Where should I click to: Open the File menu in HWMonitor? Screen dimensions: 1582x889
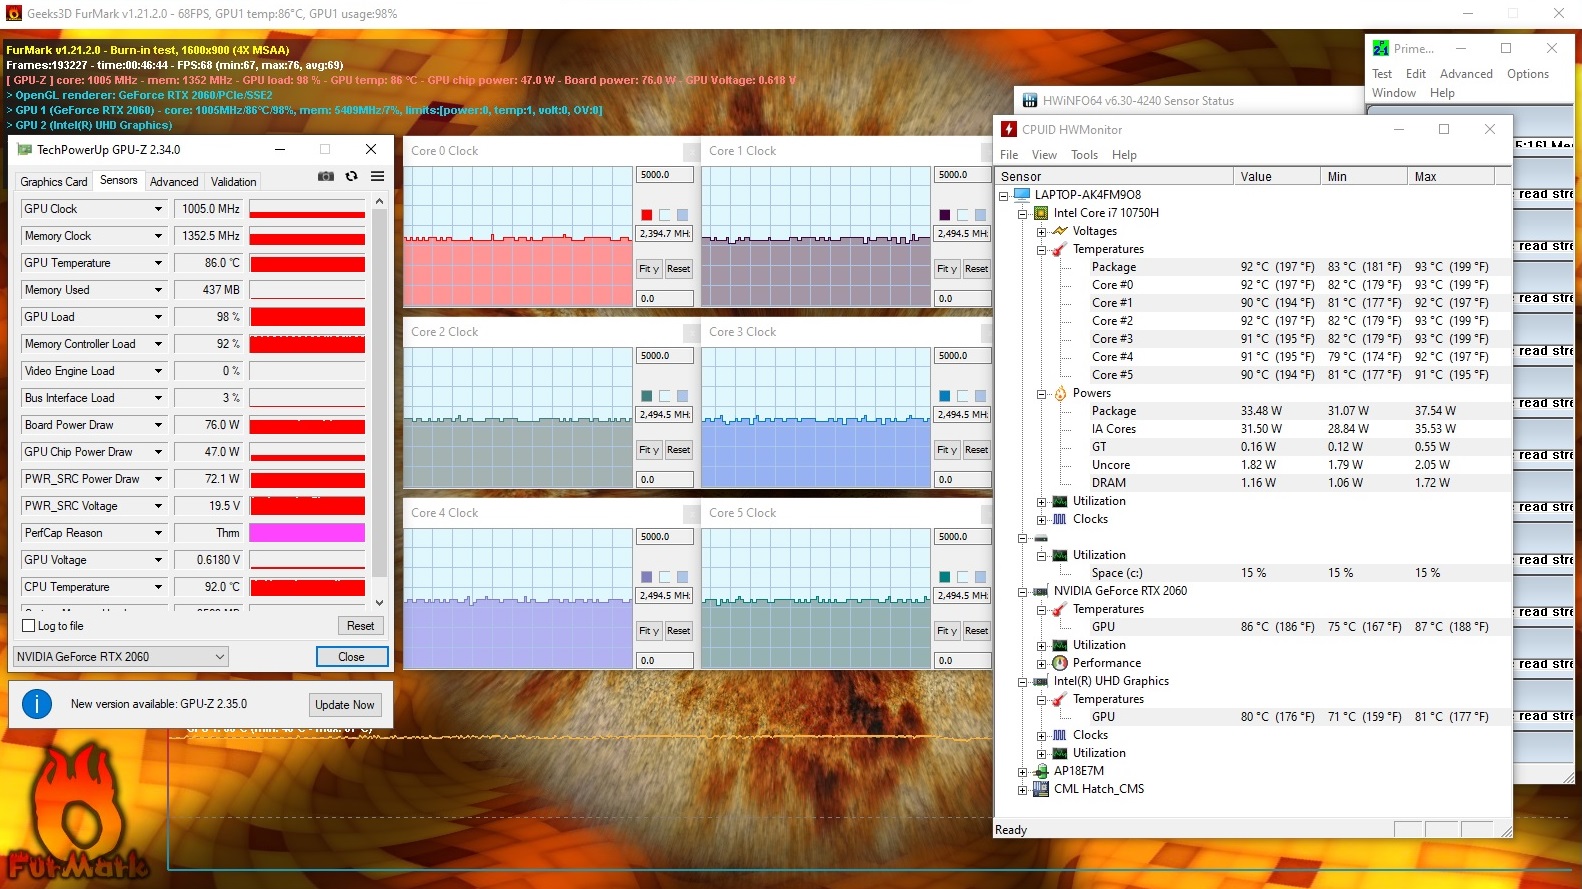point(1009,155)
